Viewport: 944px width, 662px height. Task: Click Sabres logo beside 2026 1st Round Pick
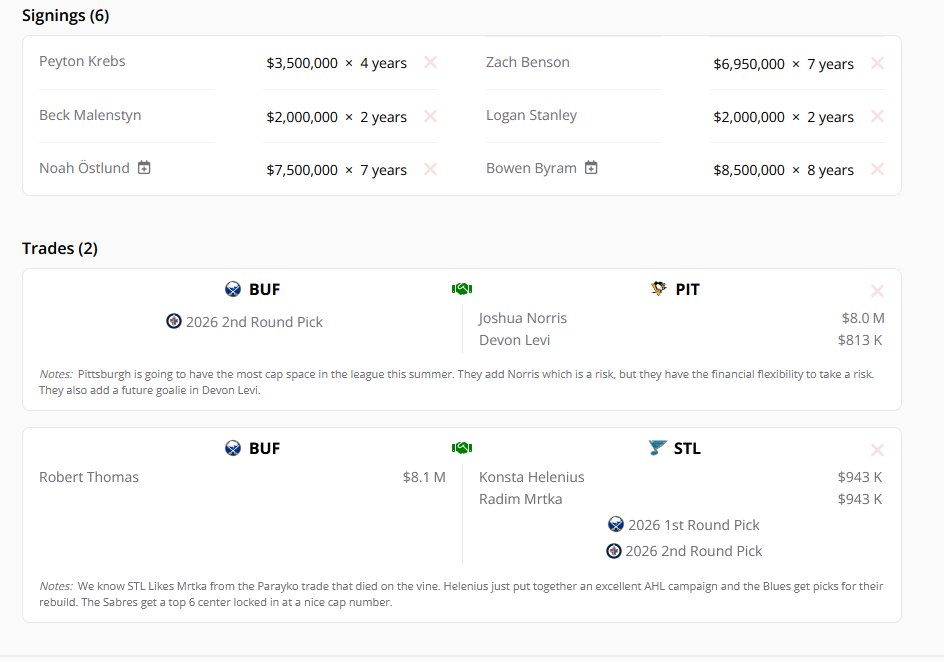(615, 524)
